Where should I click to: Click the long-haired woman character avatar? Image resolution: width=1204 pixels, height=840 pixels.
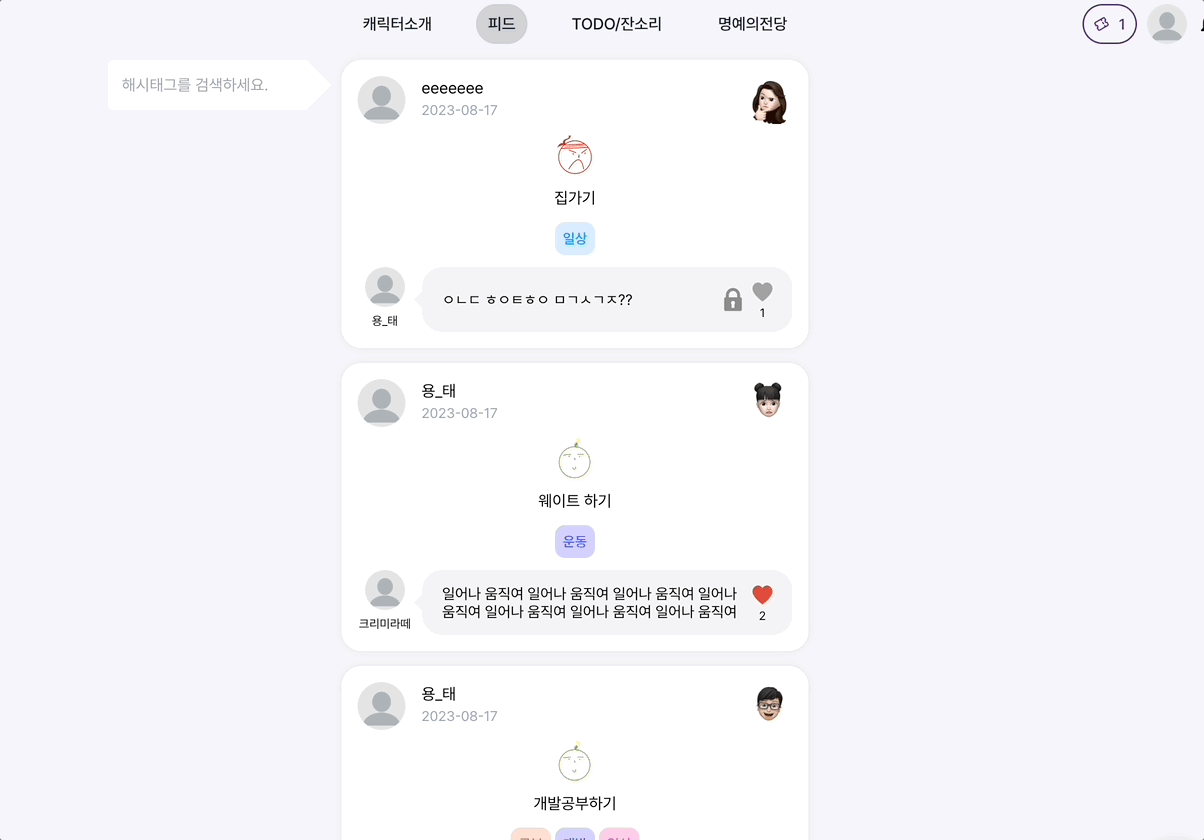[769, 102]
